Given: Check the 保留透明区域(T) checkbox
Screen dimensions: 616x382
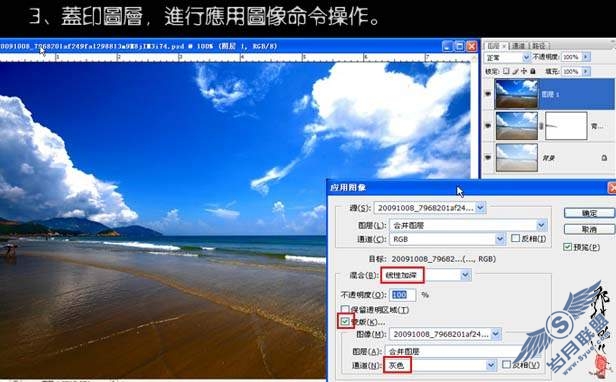Looking at the screenshot, I should [x=345, y=310].
